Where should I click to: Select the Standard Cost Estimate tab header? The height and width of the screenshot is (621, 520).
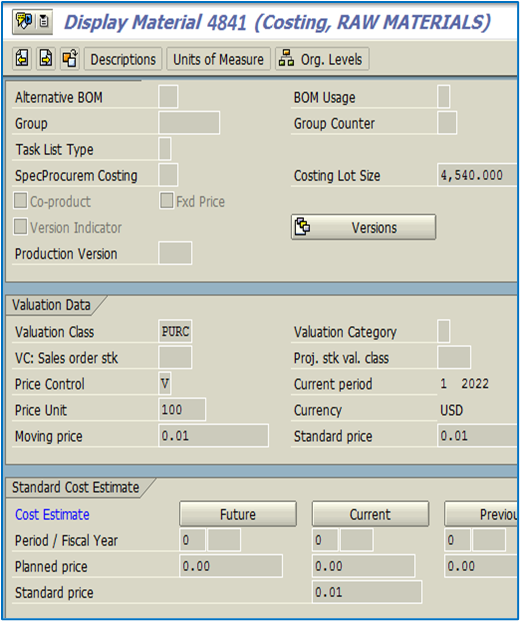coord(76,488)
